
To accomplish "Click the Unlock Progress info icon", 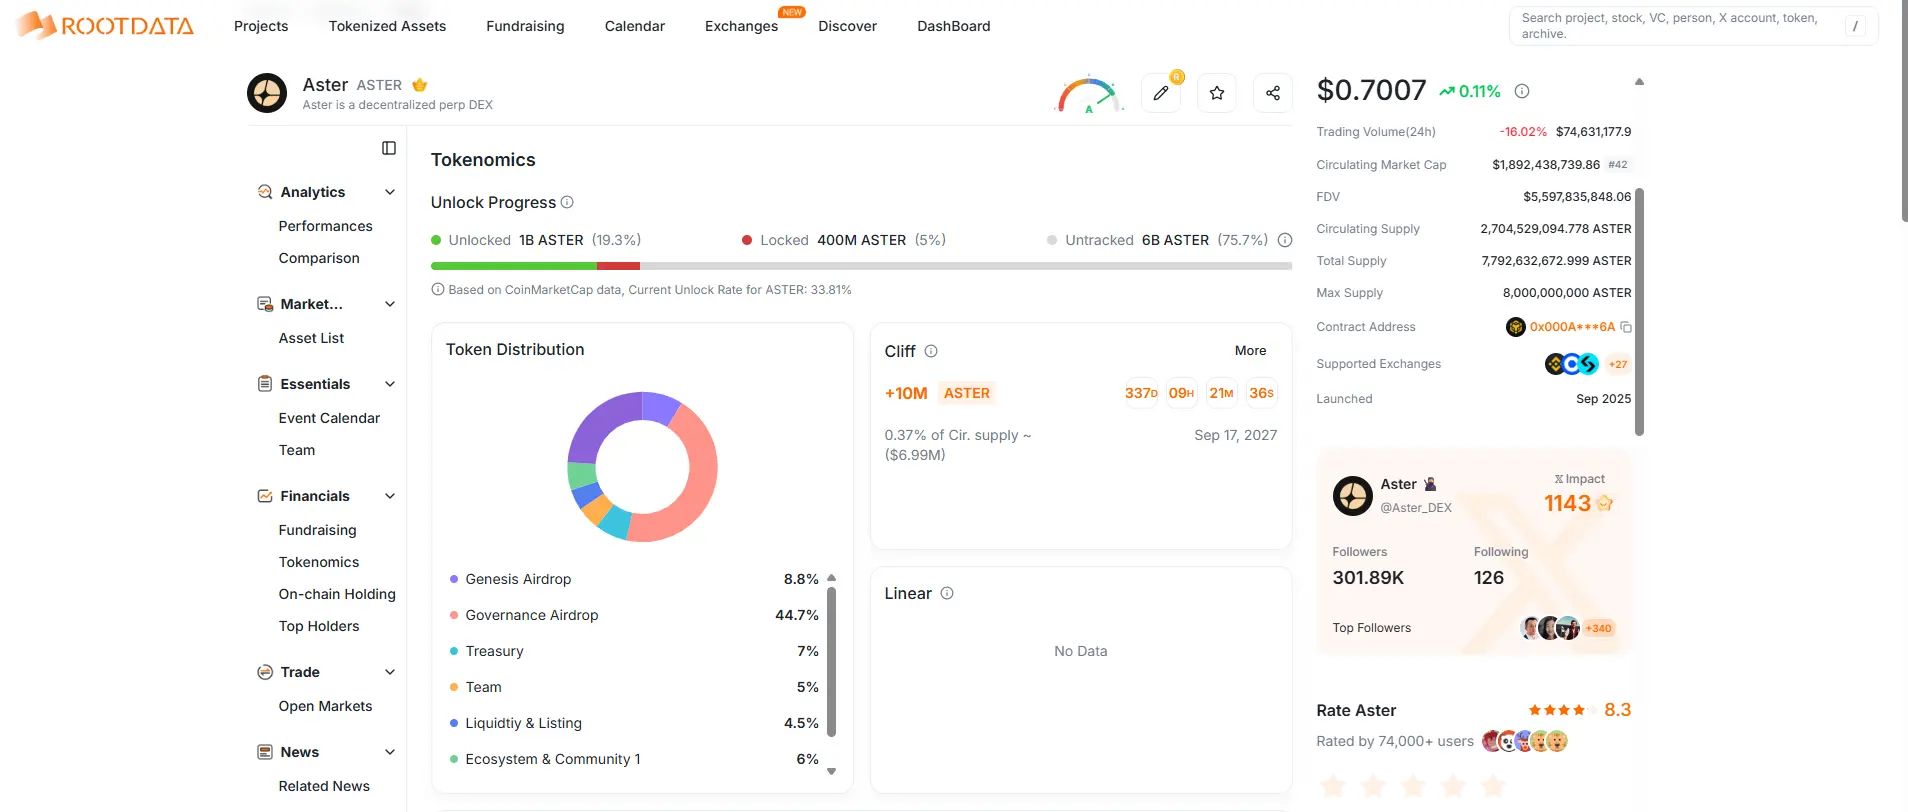I will pyautogui.click(x=567, y=202).
